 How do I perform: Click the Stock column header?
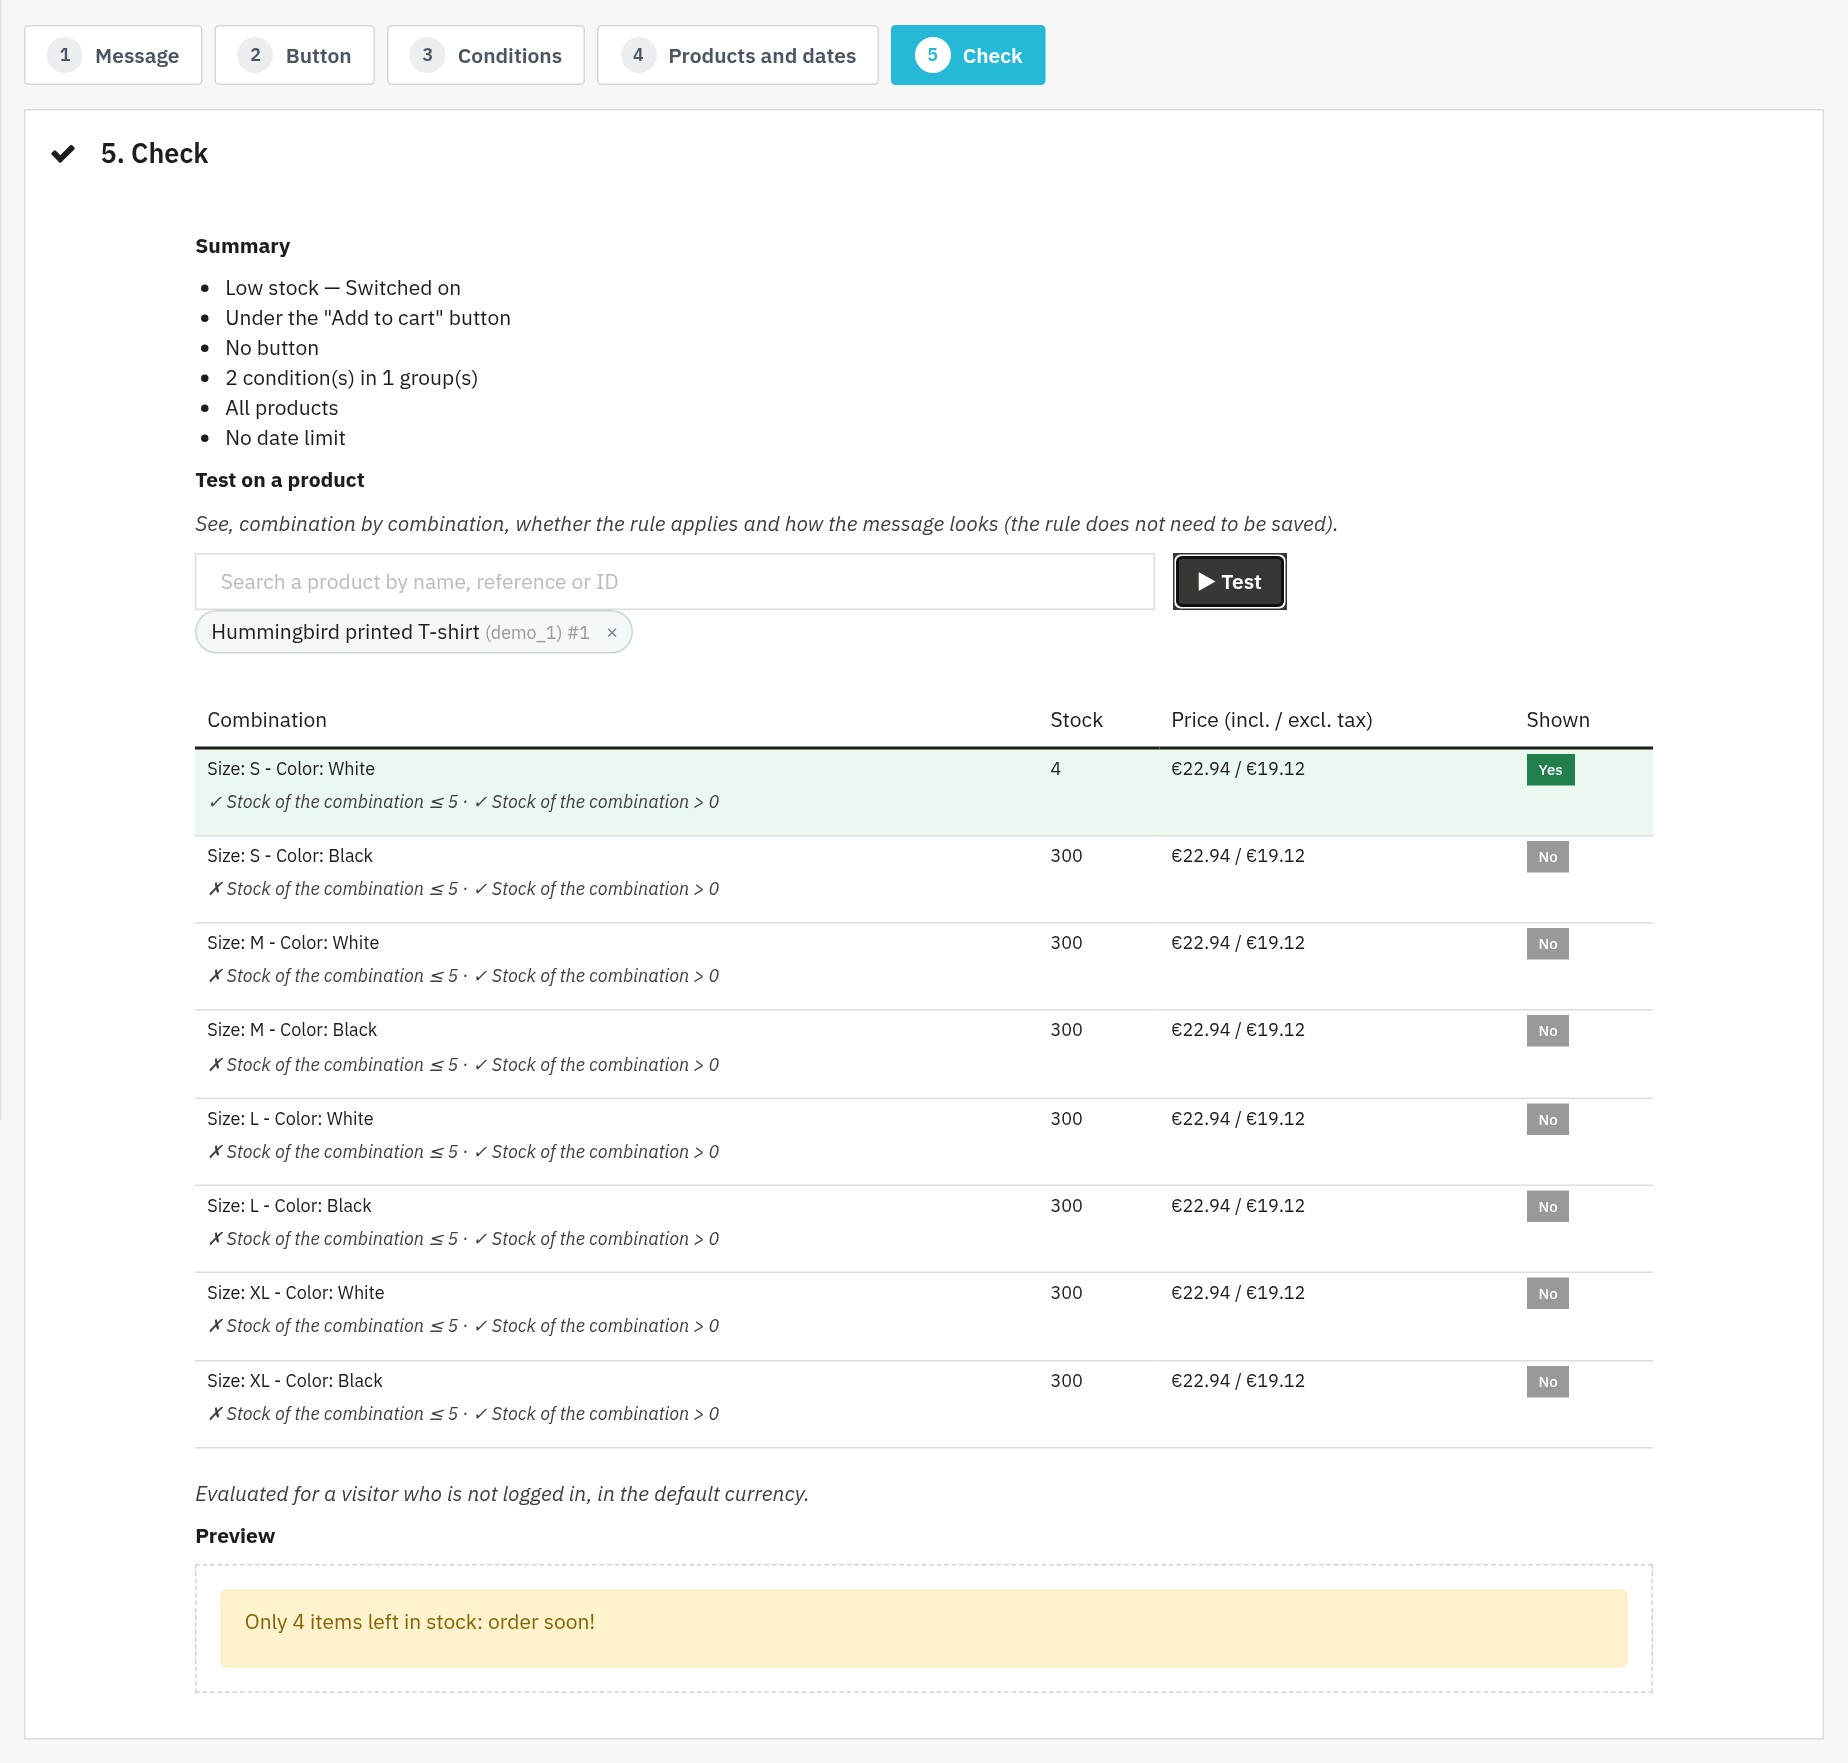pos(1076,720)
